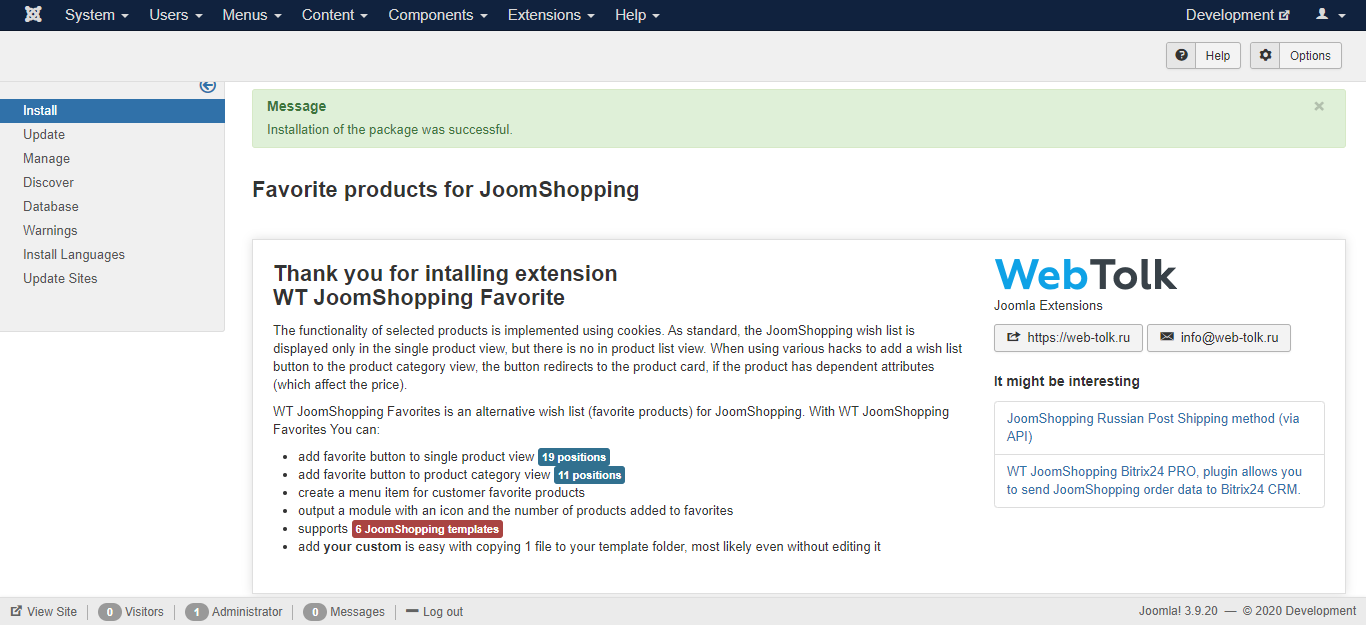
Task: Expand the Extensions dropdown menu
Action: click(550, 15)
